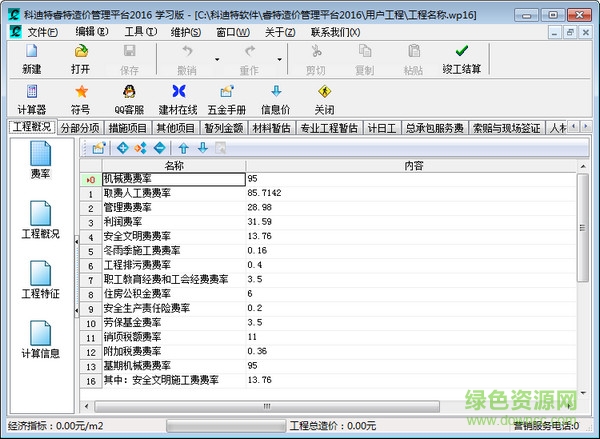
Task: Open the 符号 star symbol tool
Action: [81, 91]
